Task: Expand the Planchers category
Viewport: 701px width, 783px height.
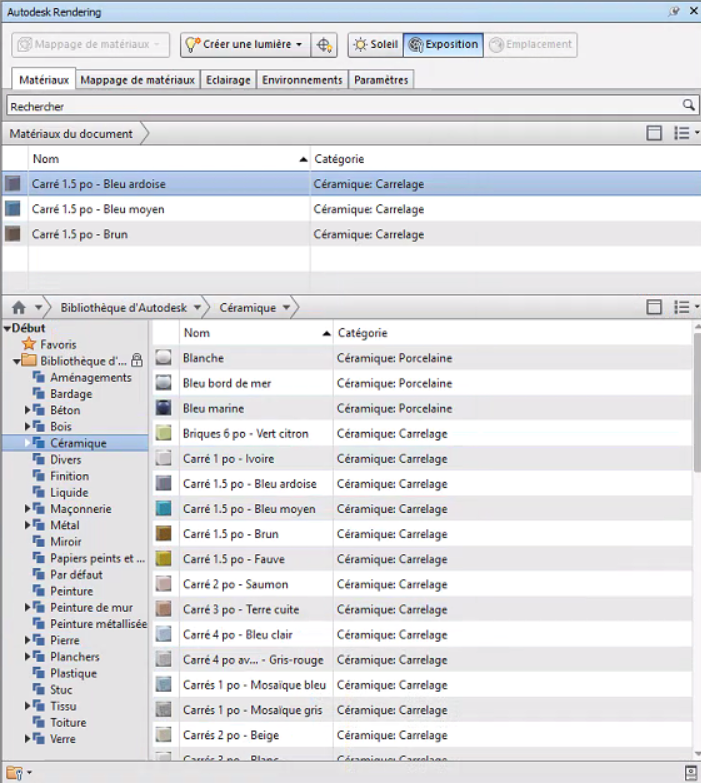Action: (27, 657)
